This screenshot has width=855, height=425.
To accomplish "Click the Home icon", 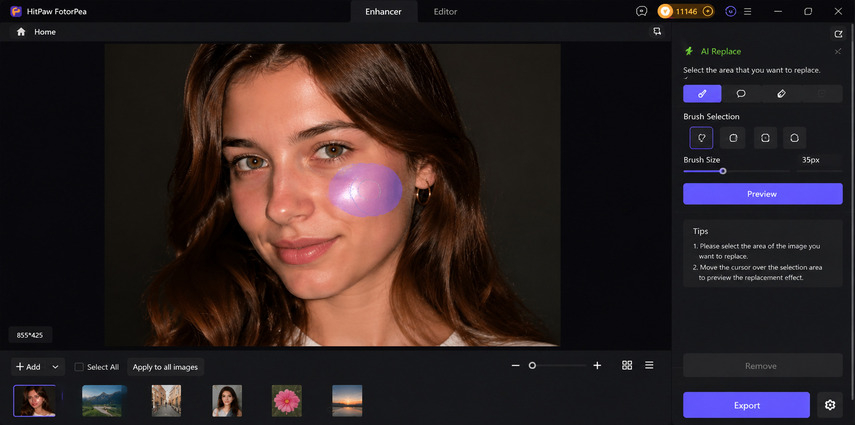I will click(x=21, y=32).
